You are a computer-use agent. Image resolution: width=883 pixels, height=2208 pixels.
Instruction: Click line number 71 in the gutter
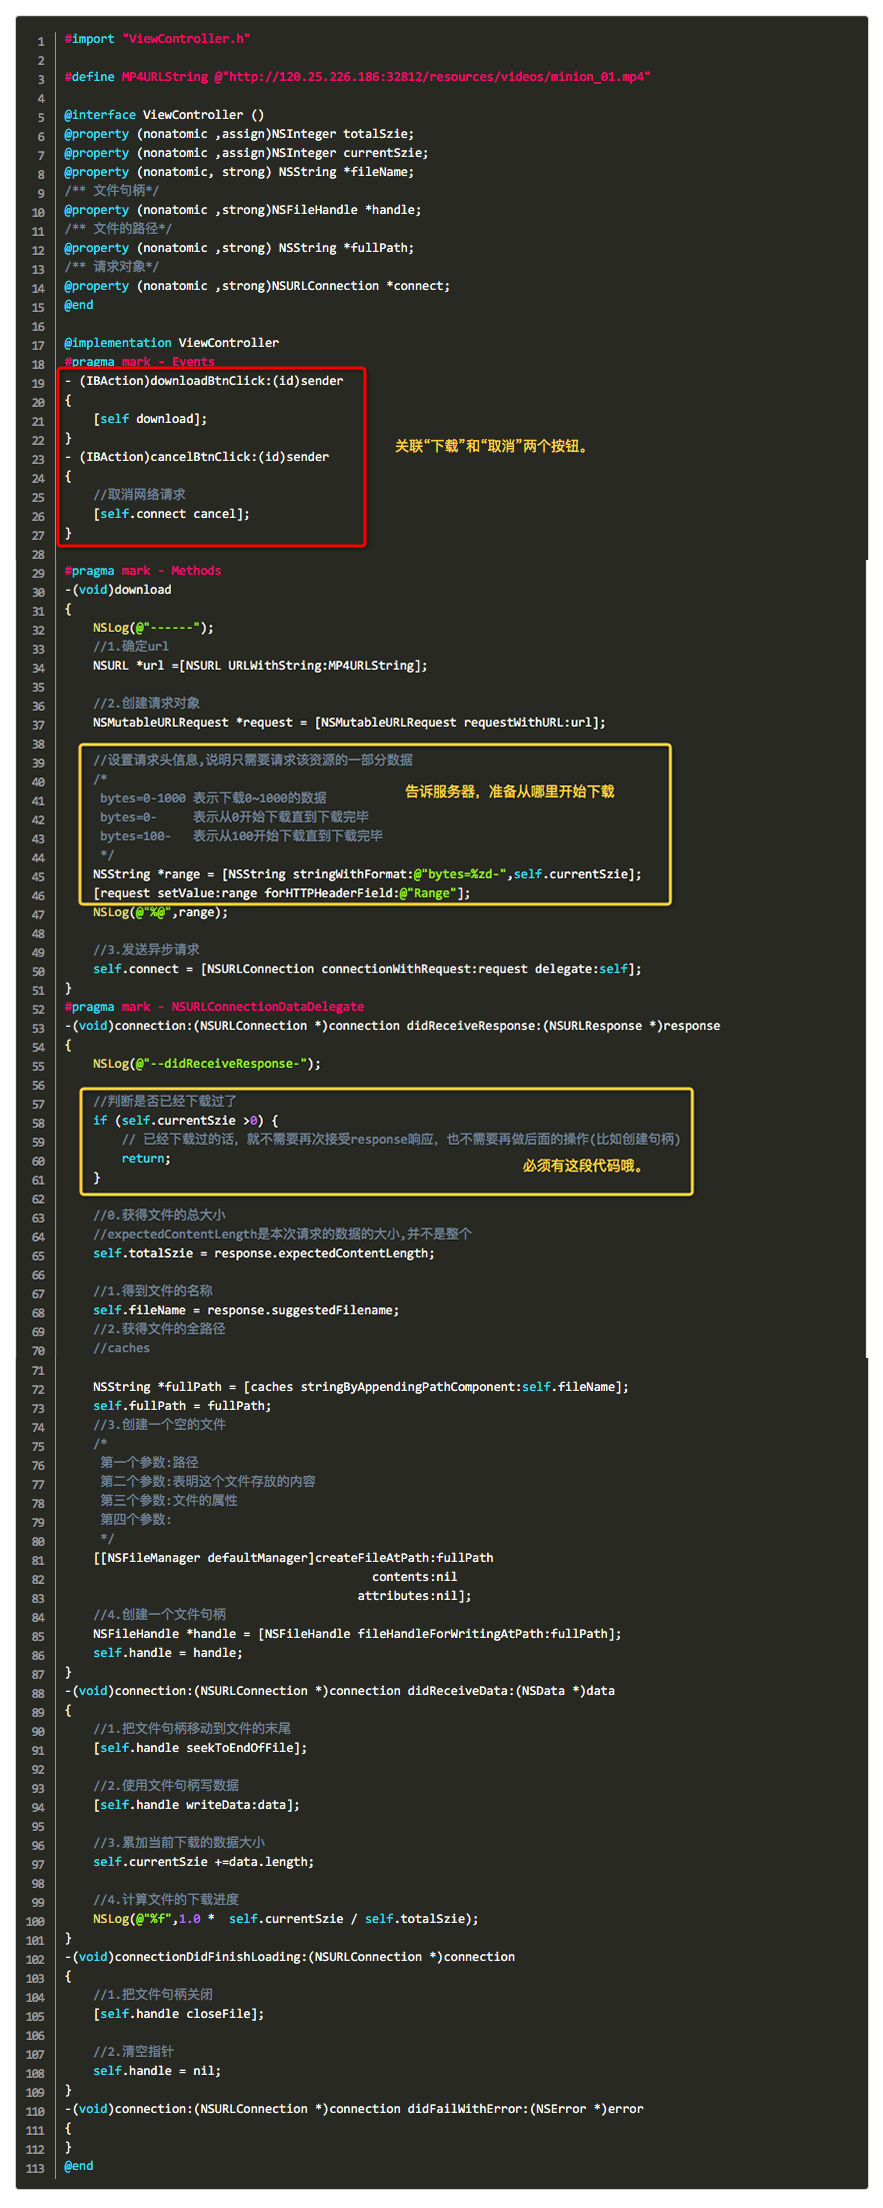point(38,1371)
